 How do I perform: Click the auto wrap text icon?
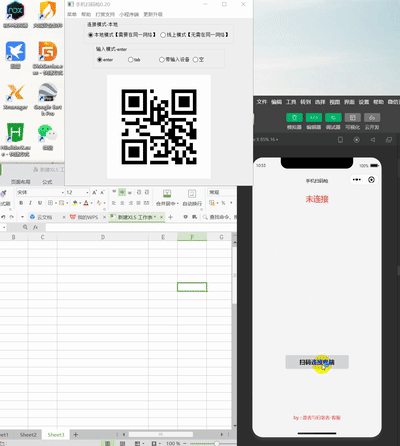192,194
